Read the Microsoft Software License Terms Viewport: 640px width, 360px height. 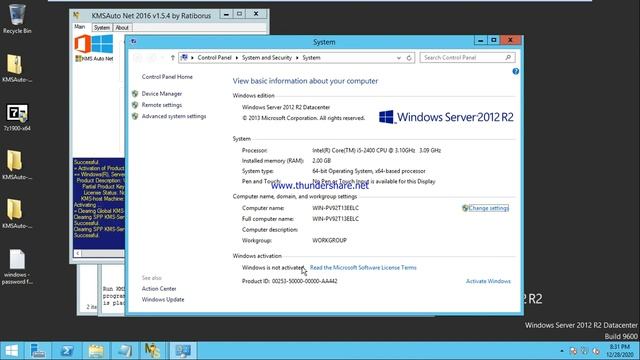coord(363,268)
